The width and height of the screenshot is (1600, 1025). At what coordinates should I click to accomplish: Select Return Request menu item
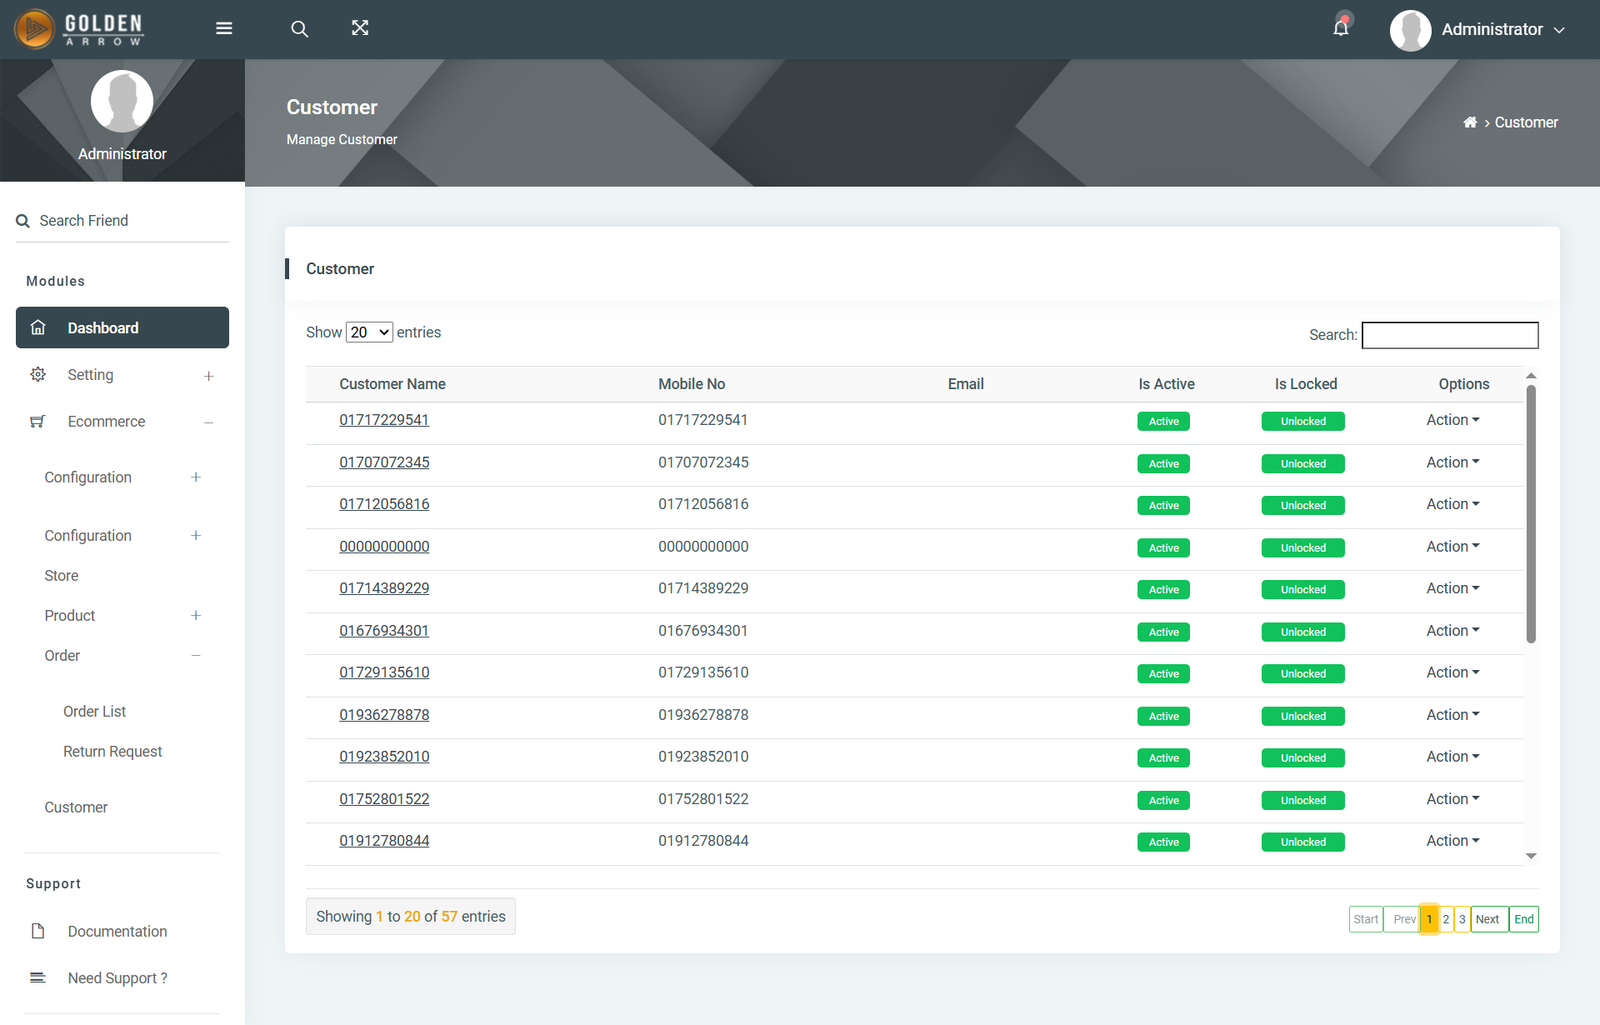pos(112,752)
